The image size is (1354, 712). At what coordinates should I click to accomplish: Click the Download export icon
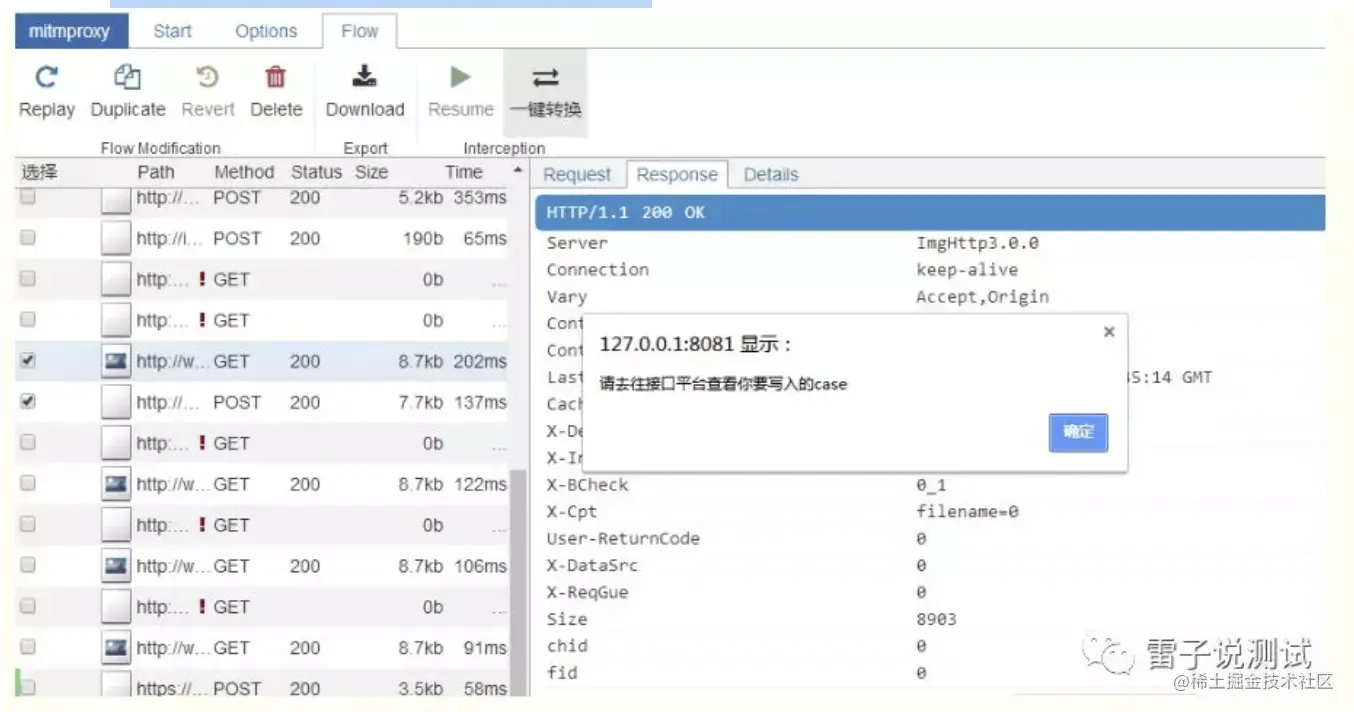click(365, 77)
